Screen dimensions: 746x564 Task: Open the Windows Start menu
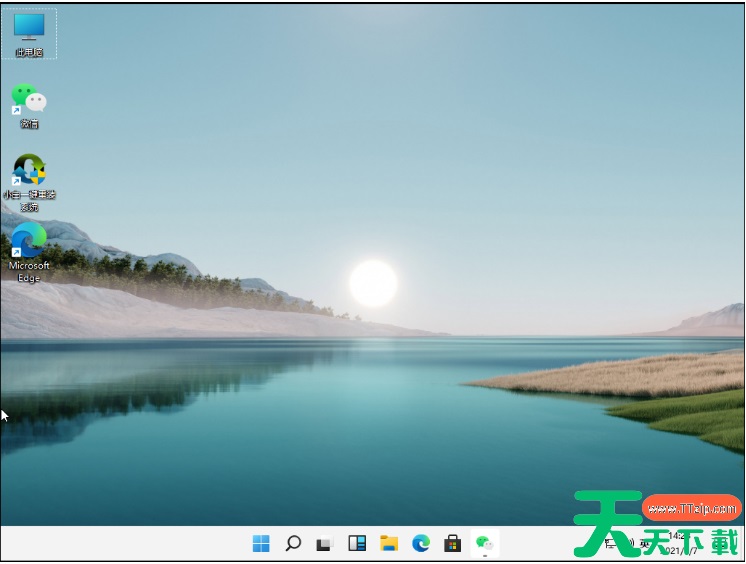tap(261, 543)
